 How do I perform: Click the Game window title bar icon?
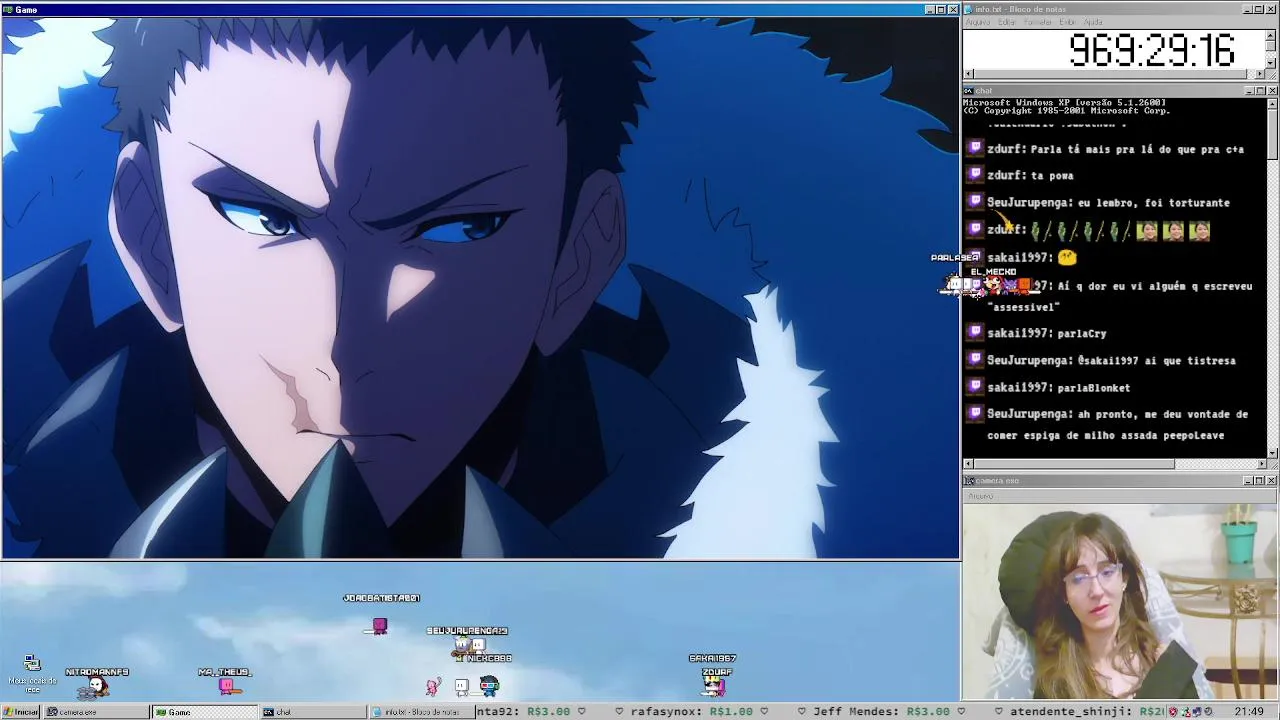click(7, 9)
